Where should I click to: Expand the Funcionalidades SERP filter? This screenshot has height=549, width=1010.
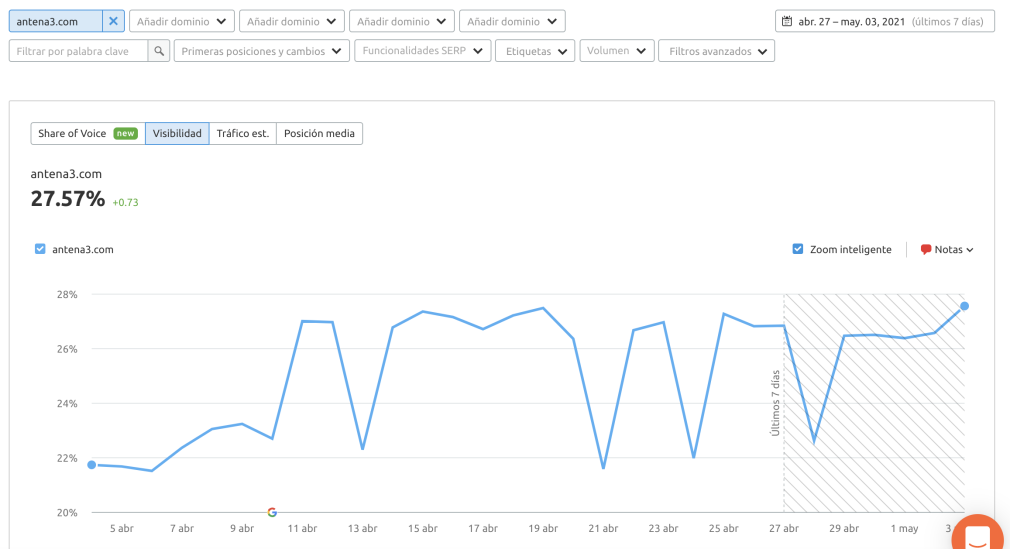422,51
